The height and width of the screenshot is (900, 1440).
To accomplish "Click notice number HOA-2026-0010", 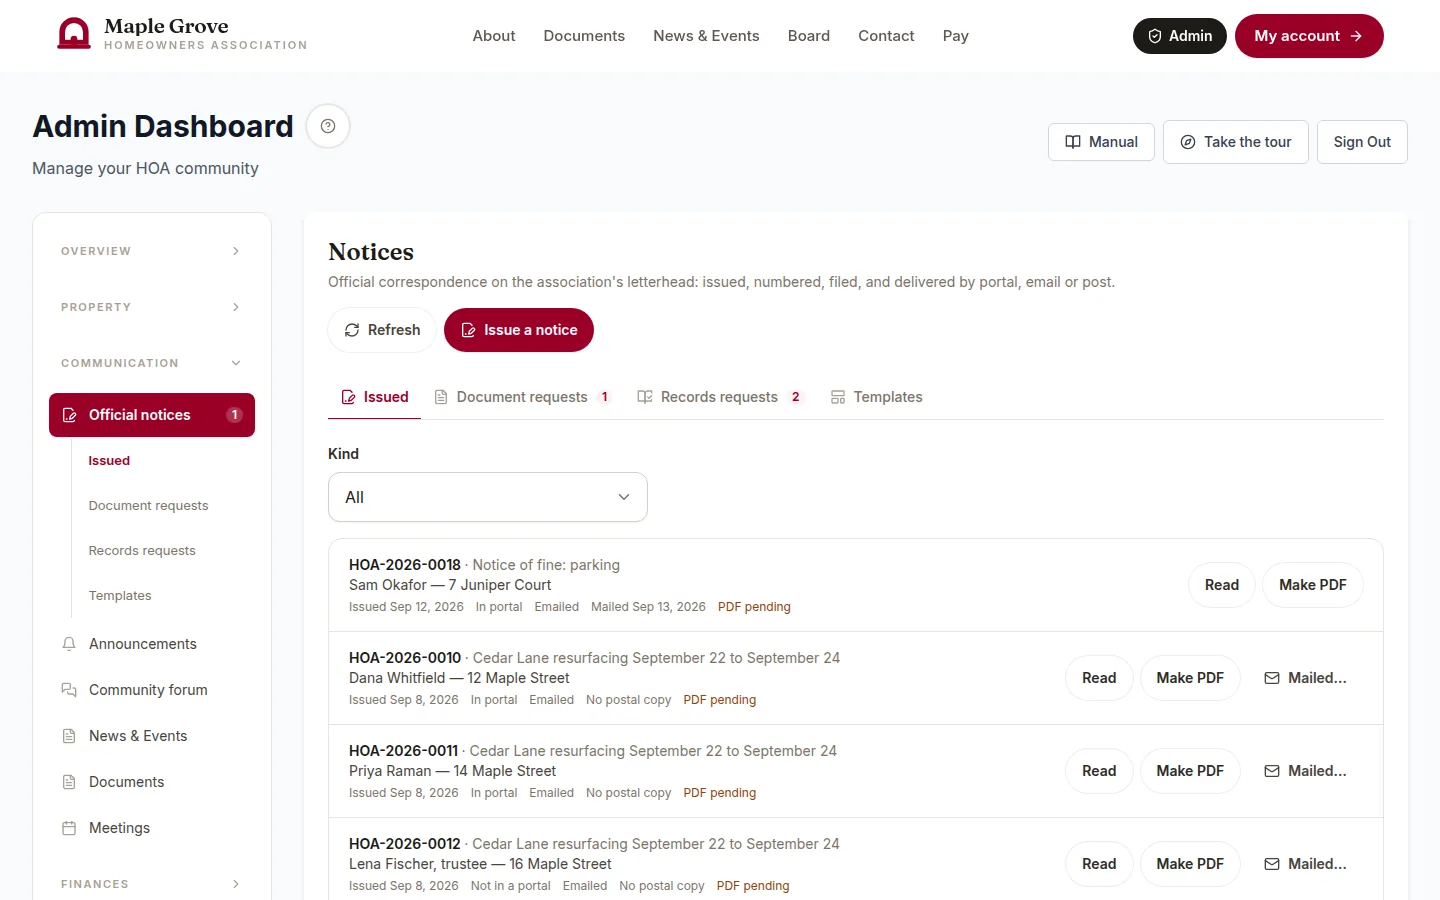I will [x=405, y=658].
